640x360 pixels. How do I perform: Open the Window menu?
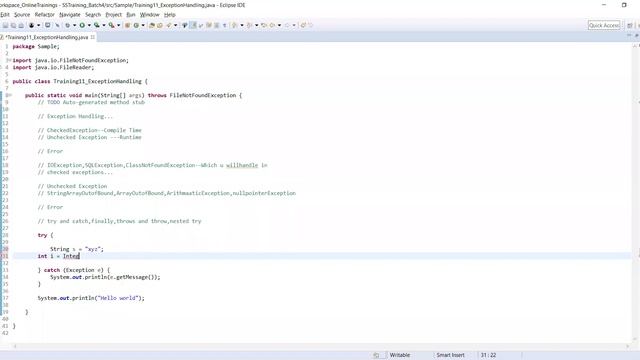click(149, 15)
